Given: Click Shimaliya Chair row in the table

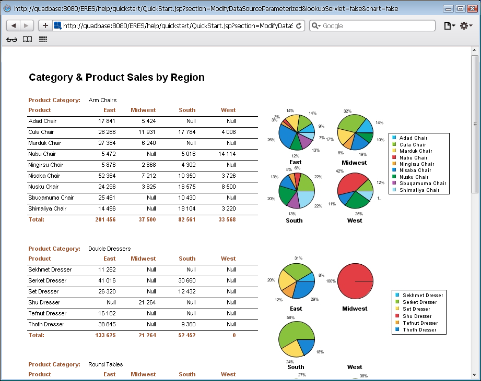Looking at the screenshot, I should coord(142,209).
